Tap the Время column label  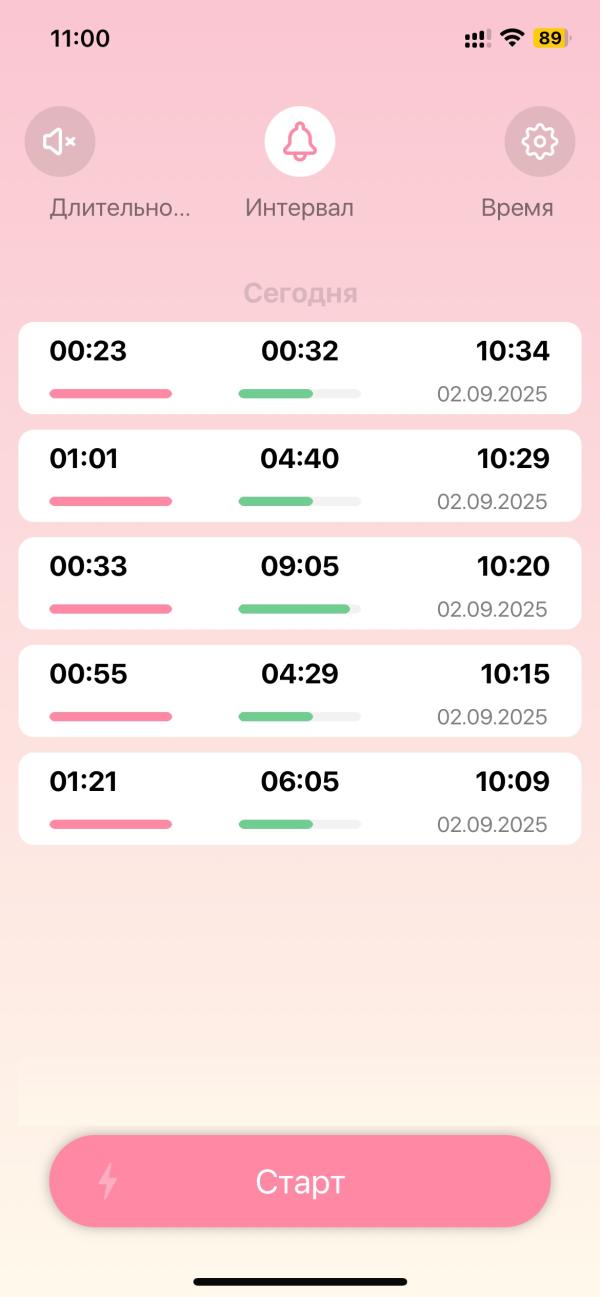pos(517,208)
